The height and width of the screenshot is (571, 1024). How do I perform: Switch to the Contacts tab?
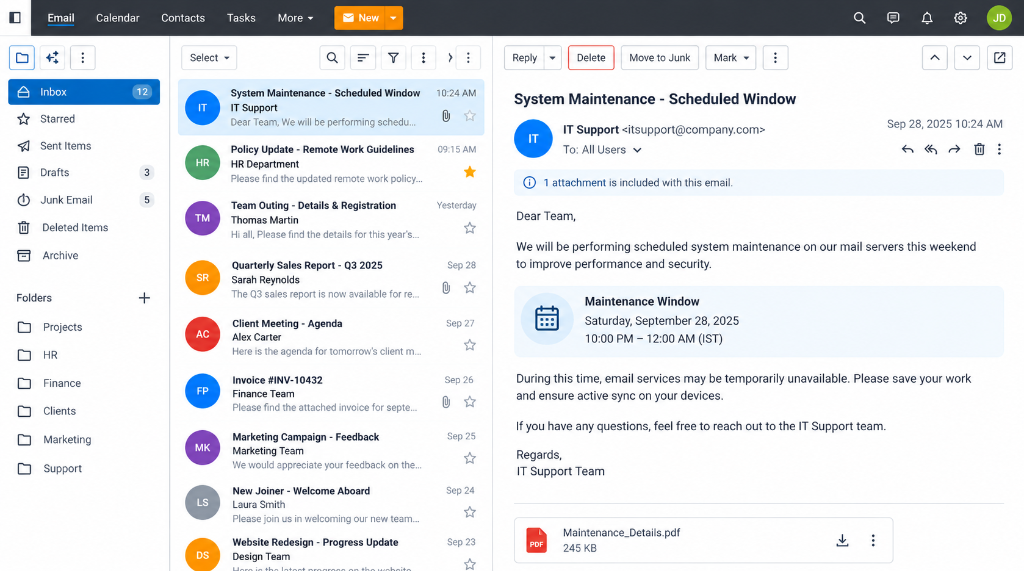click(183, 18)
